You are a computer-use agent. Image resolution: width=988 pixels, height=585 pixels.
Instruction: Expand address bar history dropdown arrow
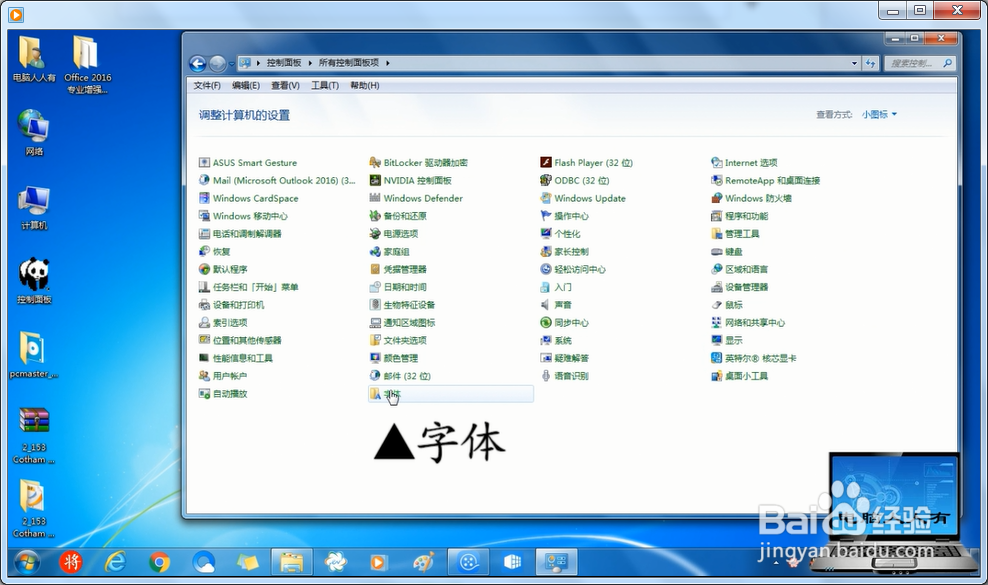pyautogui.click(x=854, y=63)
